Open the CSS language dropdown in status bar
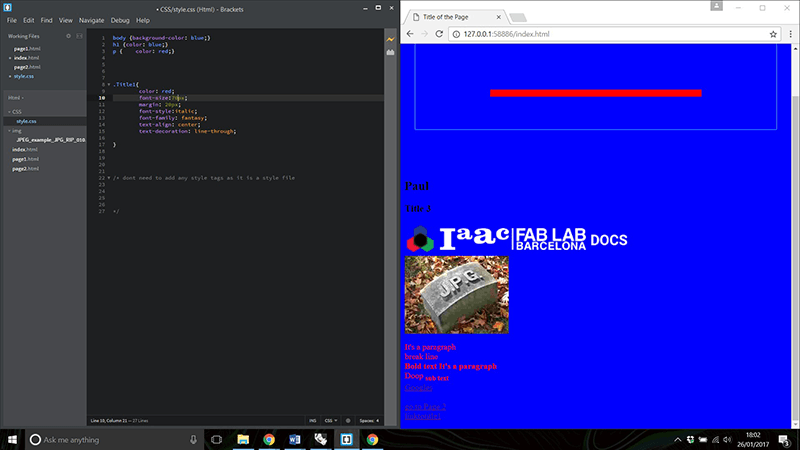The image size is (800, 450). point(331,421)
